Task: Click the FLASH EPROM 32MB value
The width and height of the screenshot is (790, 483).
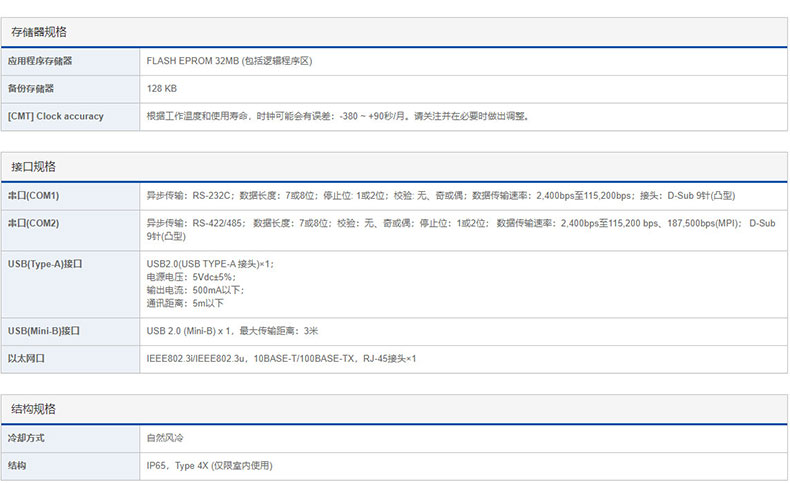Action: [x=230, y=61]
